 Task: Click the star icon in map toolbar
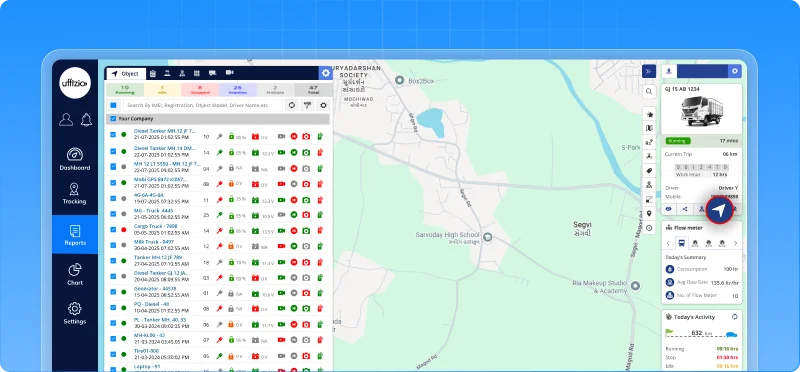coord(649,114)
